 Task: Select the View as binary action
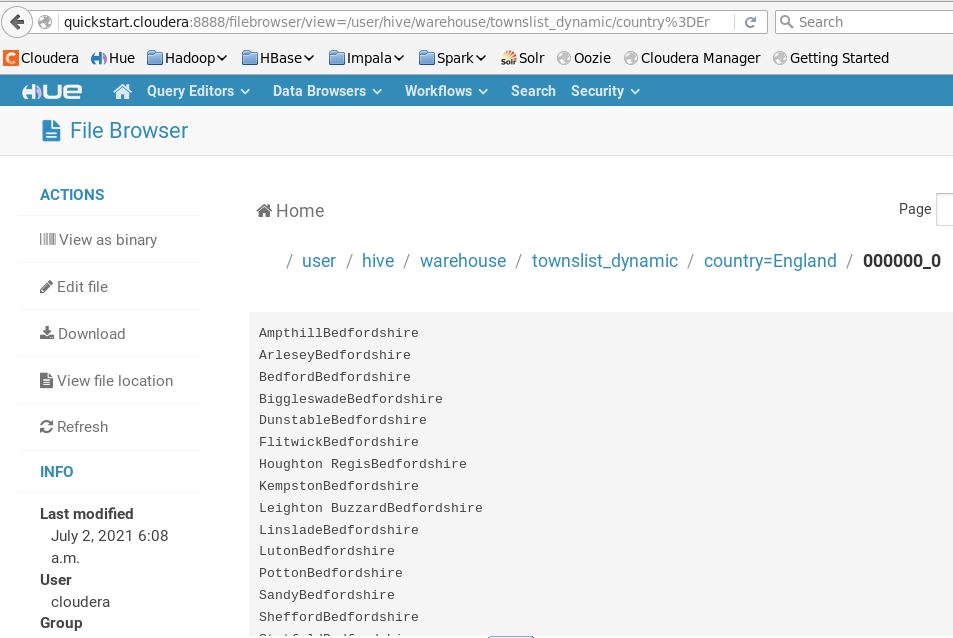point(47,239)
